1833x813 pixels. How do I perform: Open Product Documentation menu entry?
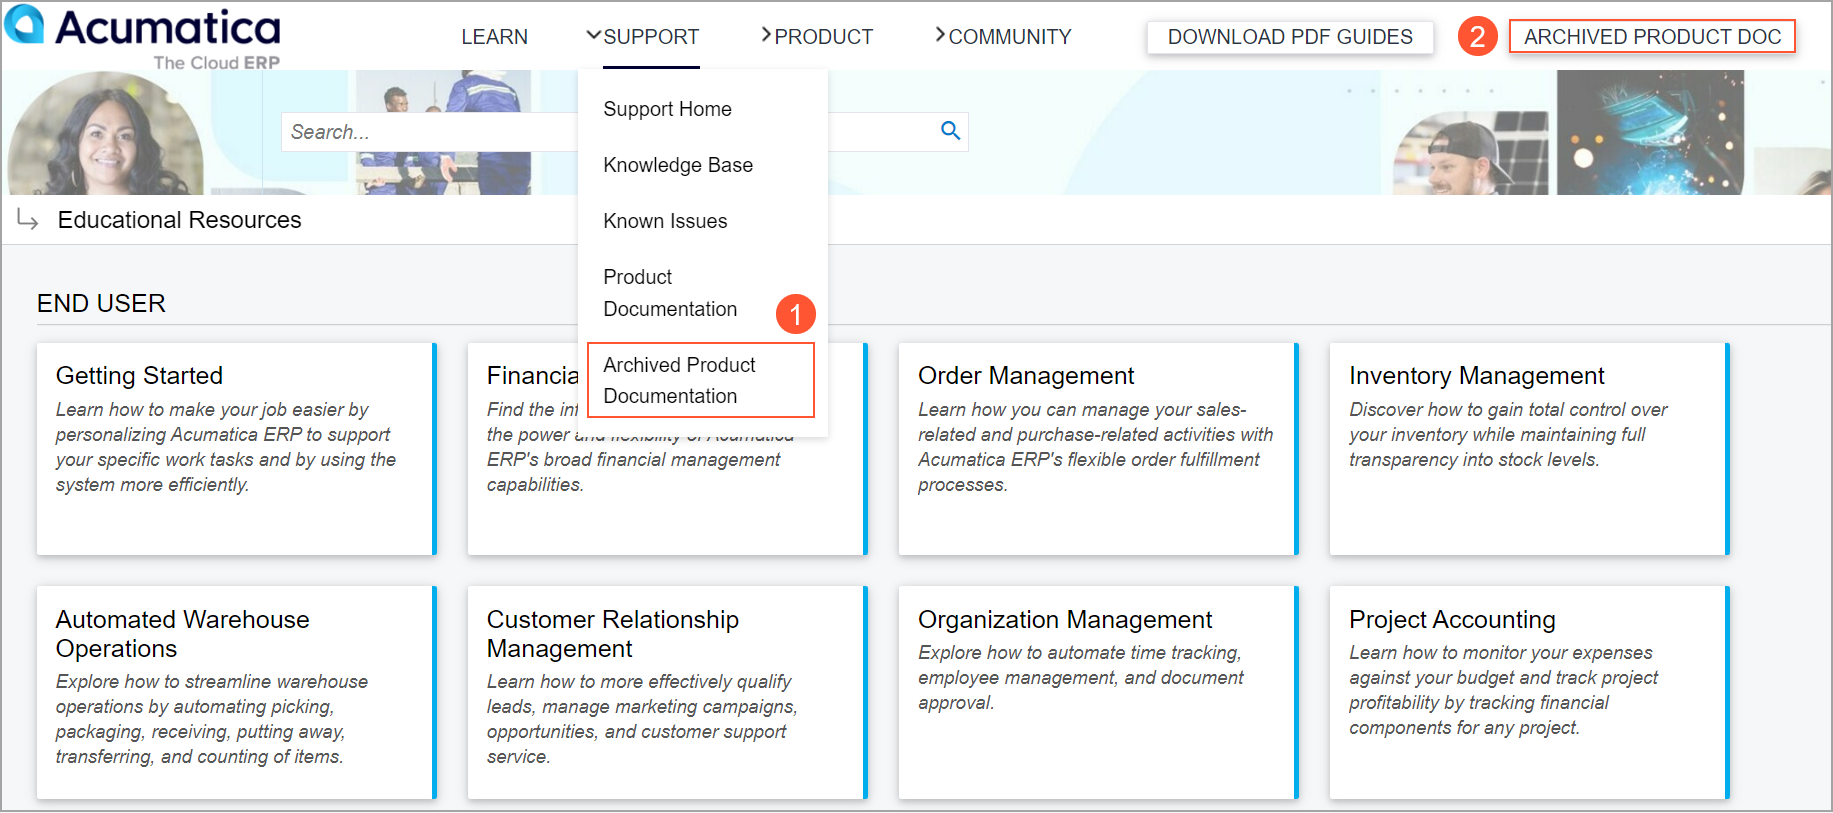[669, 293]
